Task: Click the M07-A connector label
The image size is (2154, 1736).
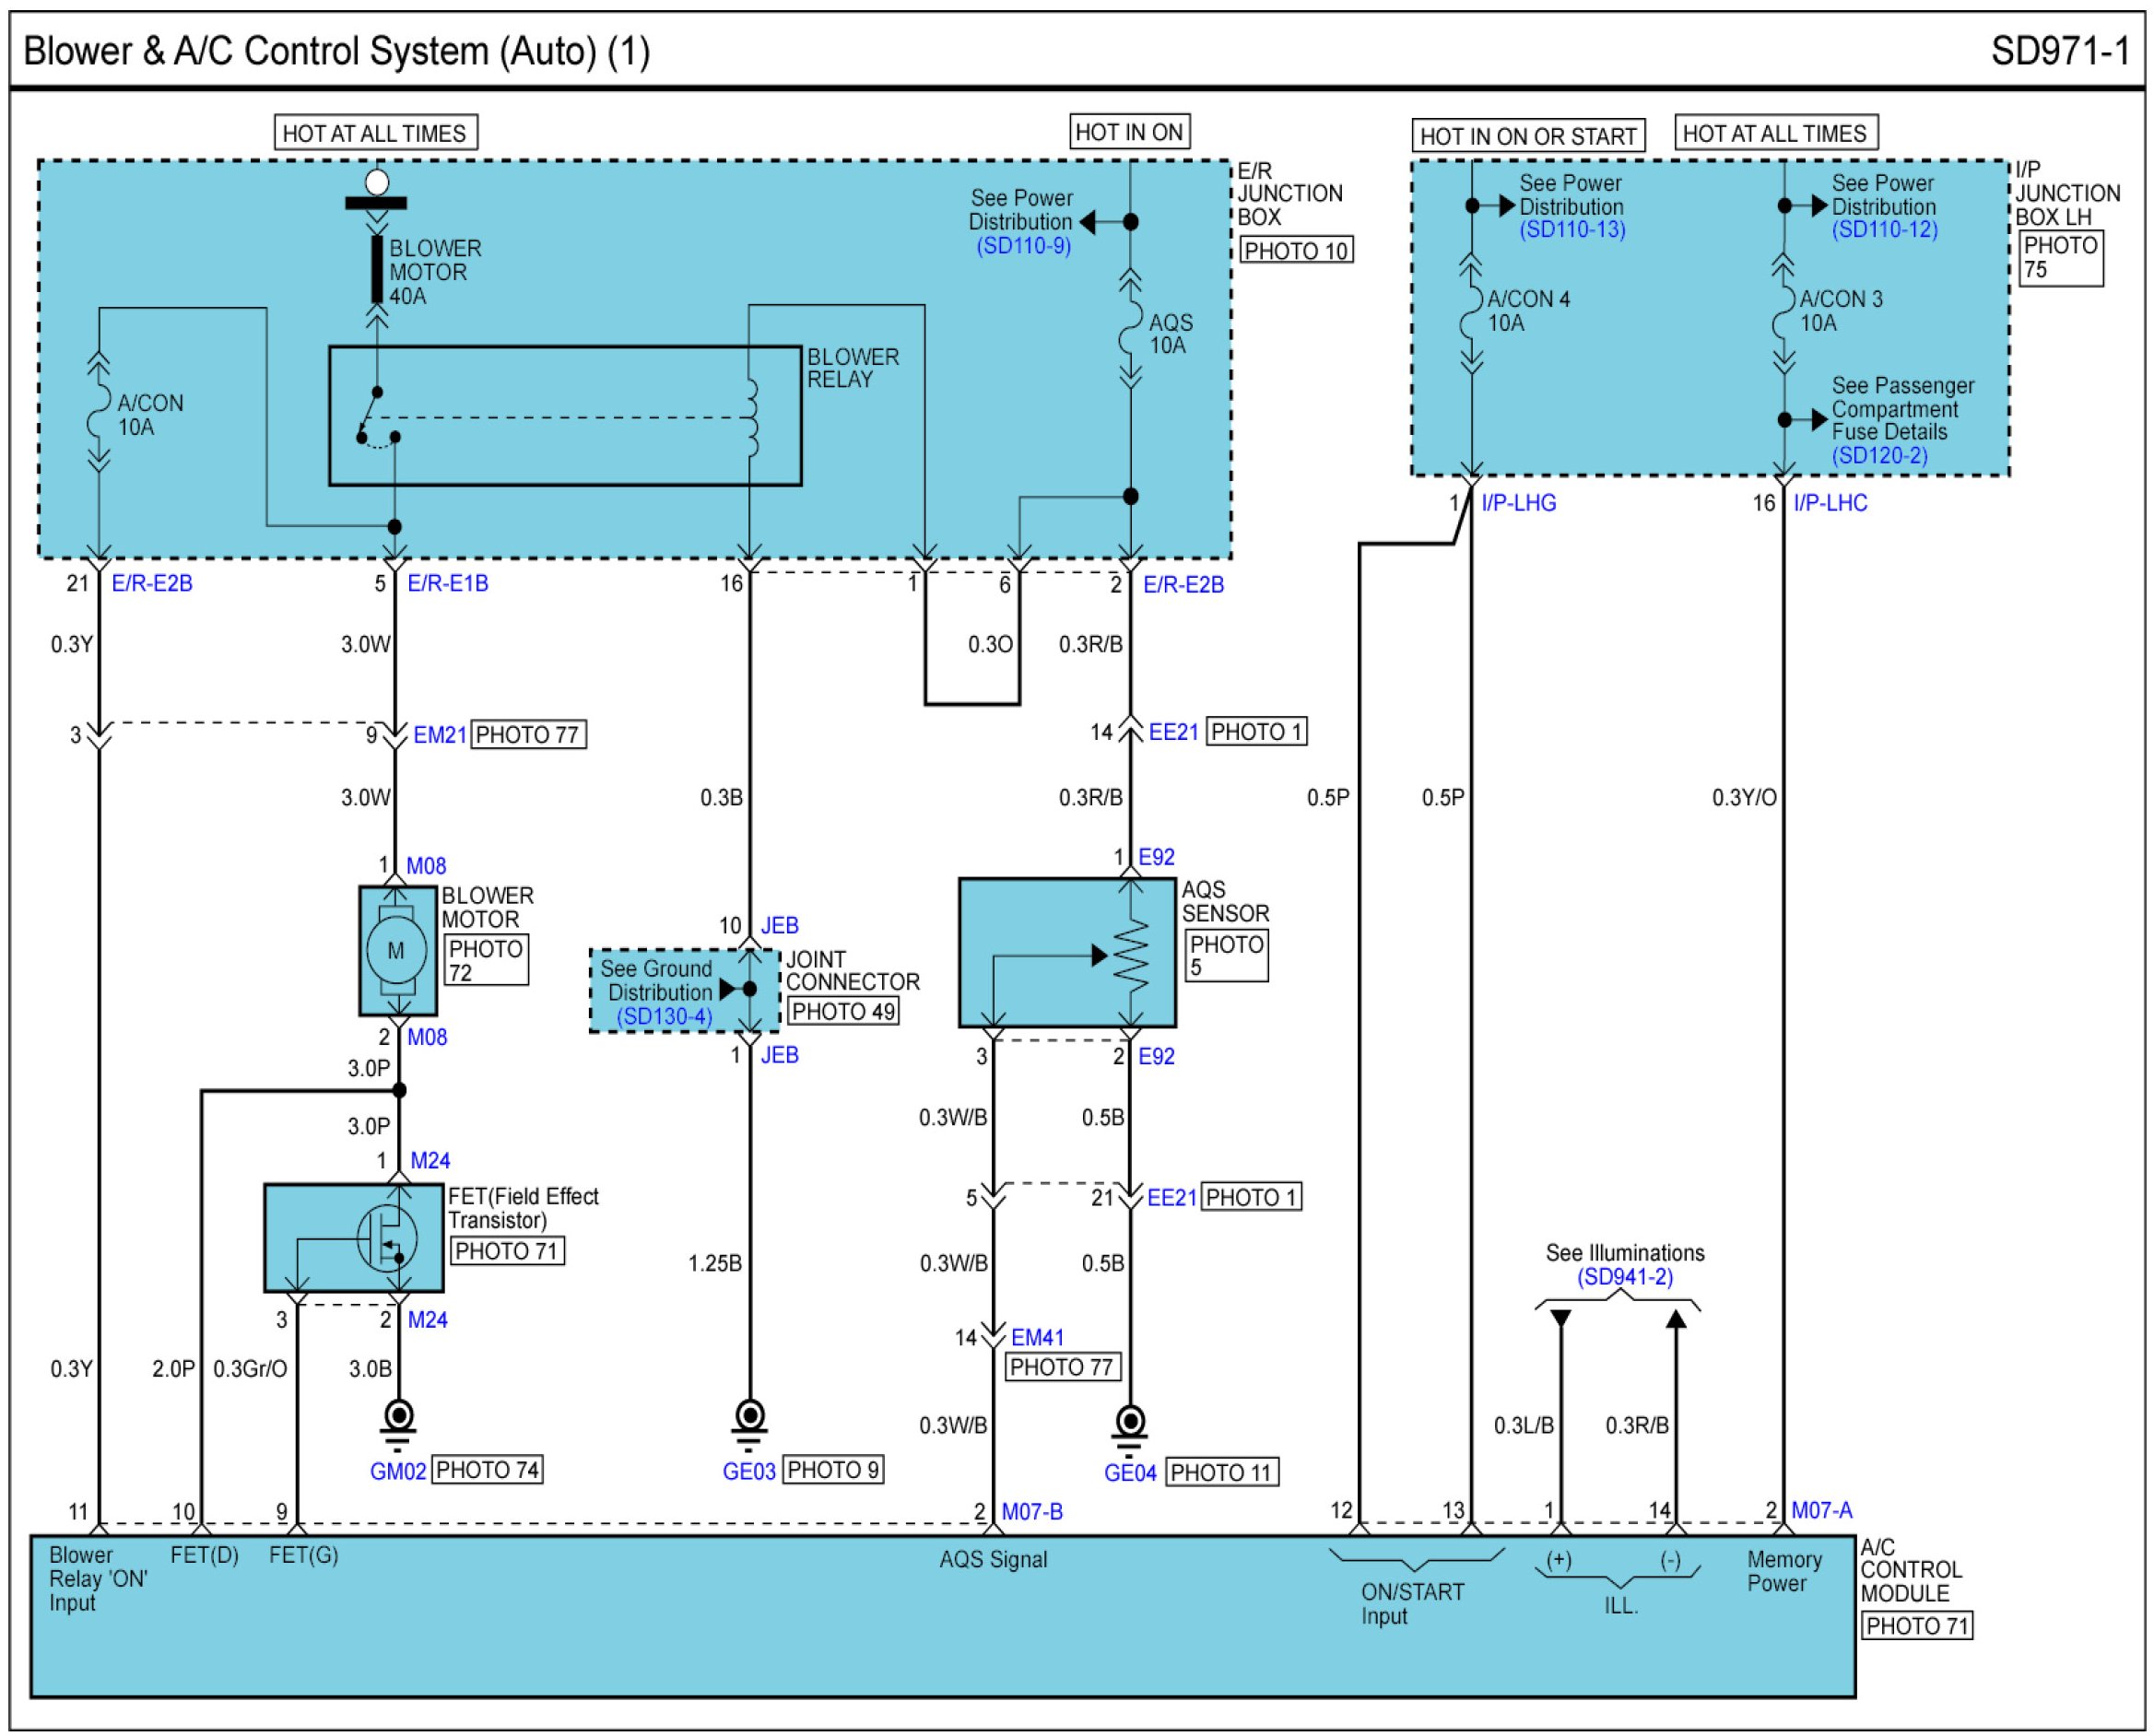Action: 1821,1509
